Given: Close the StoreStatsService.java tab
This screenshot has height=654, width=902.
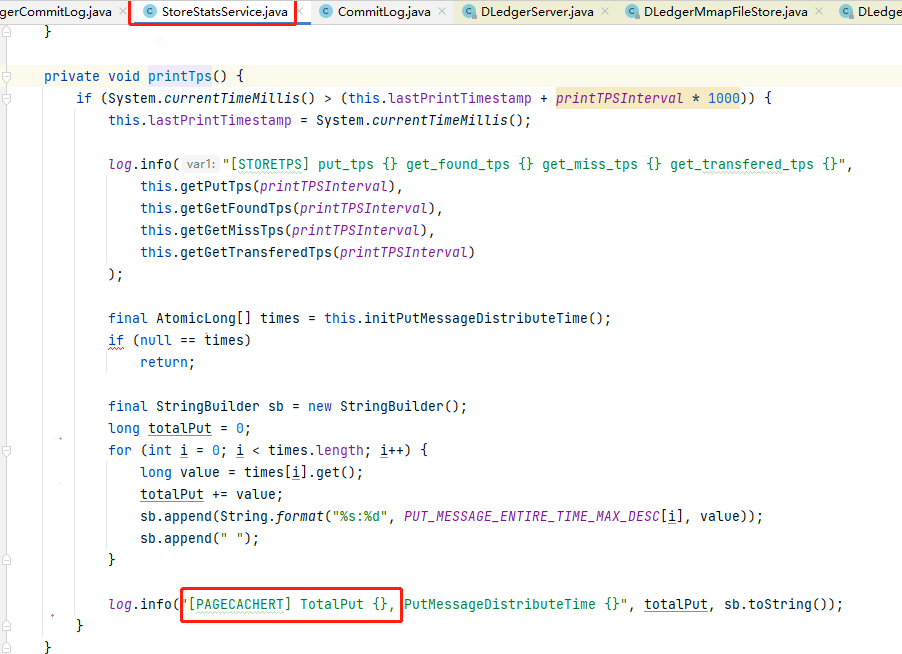Looking at the screenshot, I should point(300,12).
